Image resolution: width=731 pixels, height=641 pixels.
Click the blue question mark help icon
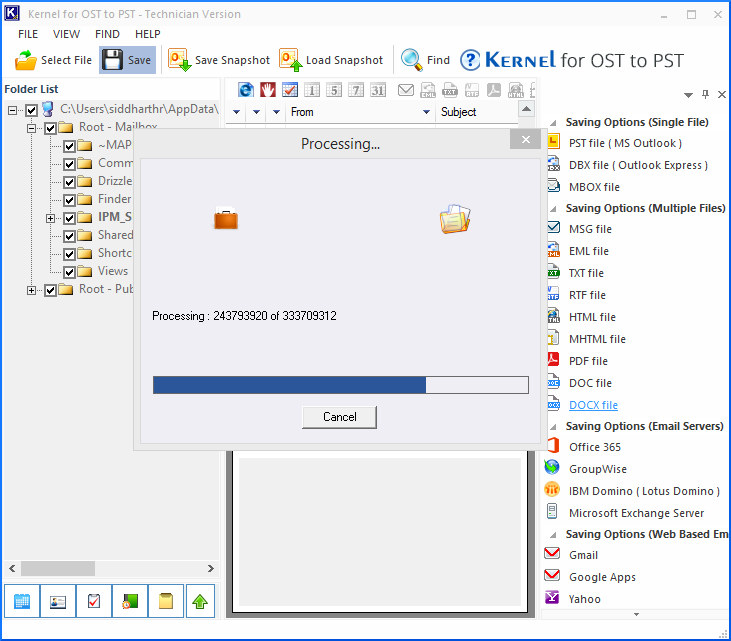(x=470, y=60)
